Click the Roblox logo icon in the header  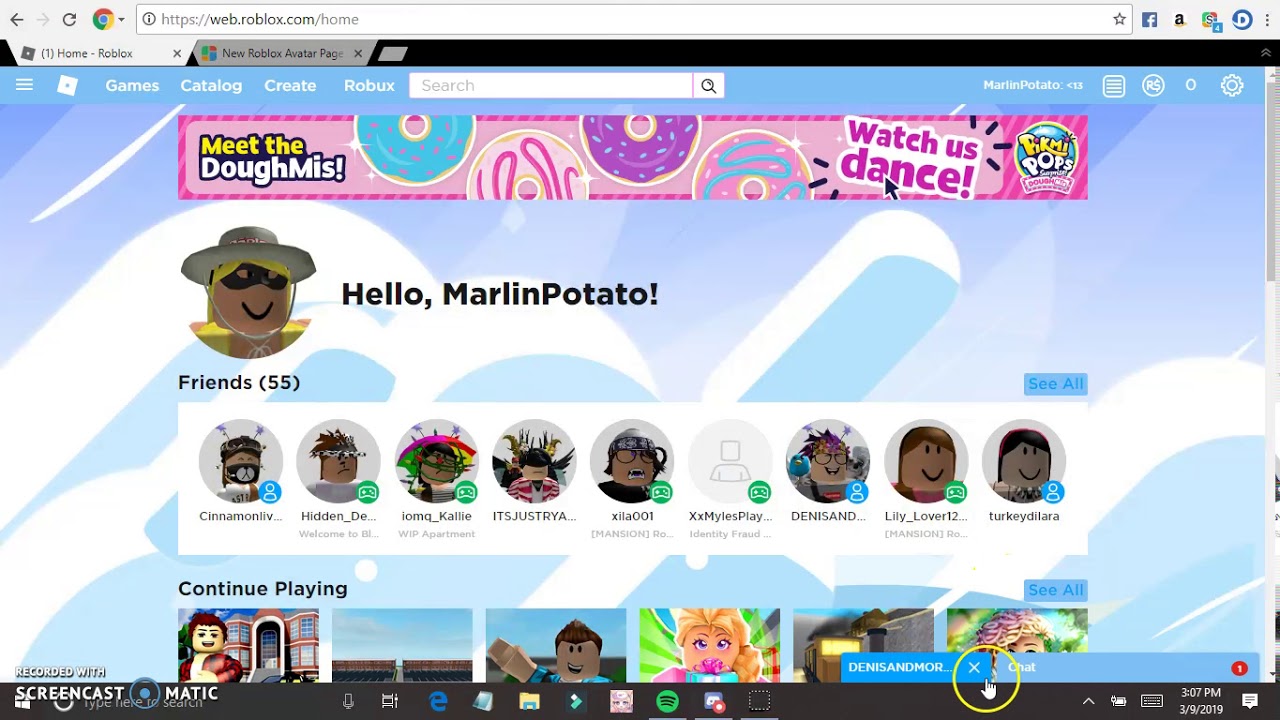[x=67, y=85]
